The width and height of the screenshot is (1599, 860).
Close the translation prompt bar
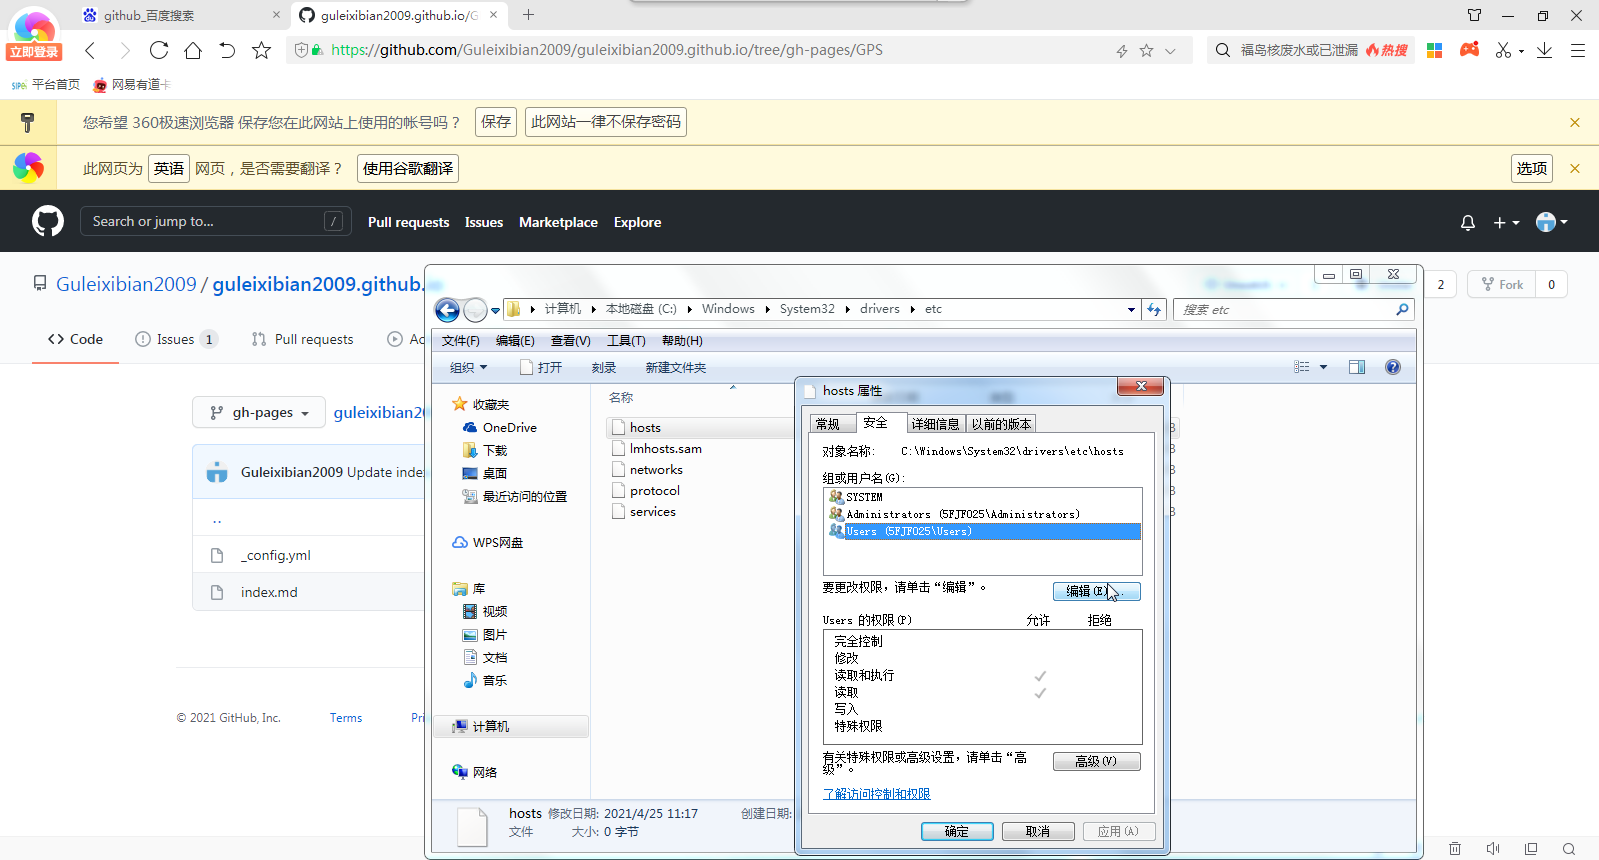coord(1575,168)
